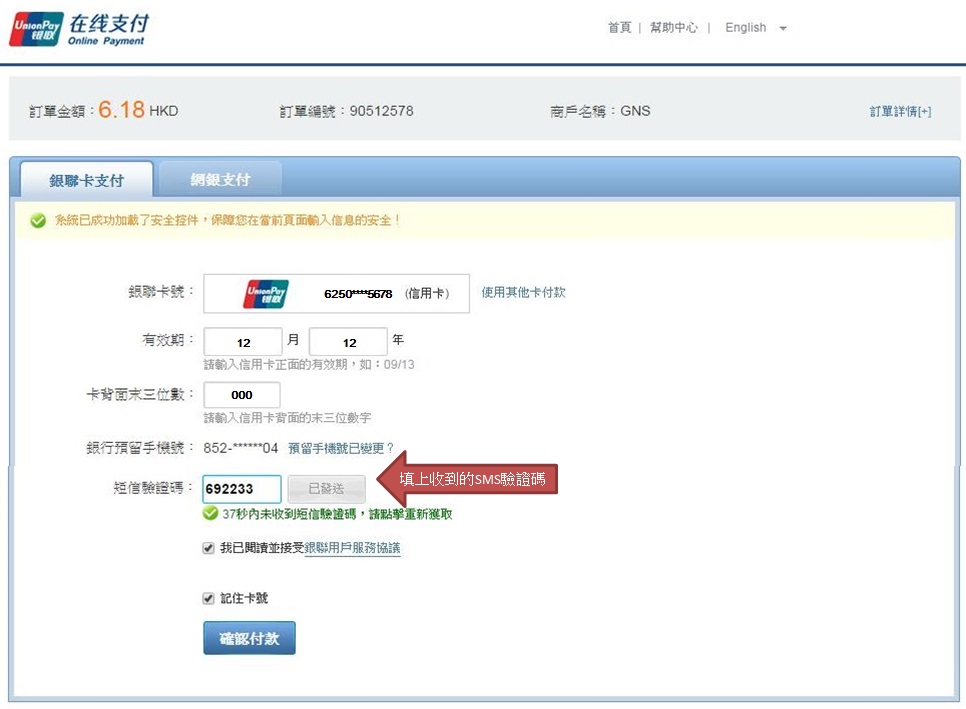Expand 訂單詳情[+] order details

click(900, 111)
